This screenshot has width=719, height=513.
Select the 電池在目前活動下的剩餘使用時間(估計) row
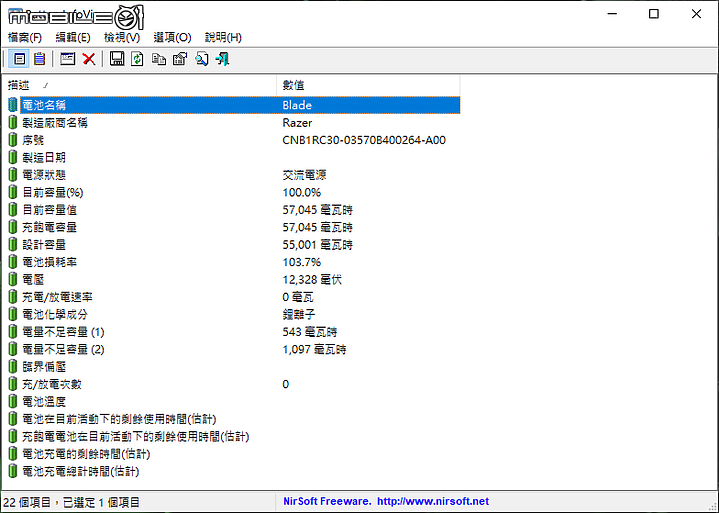119,419
